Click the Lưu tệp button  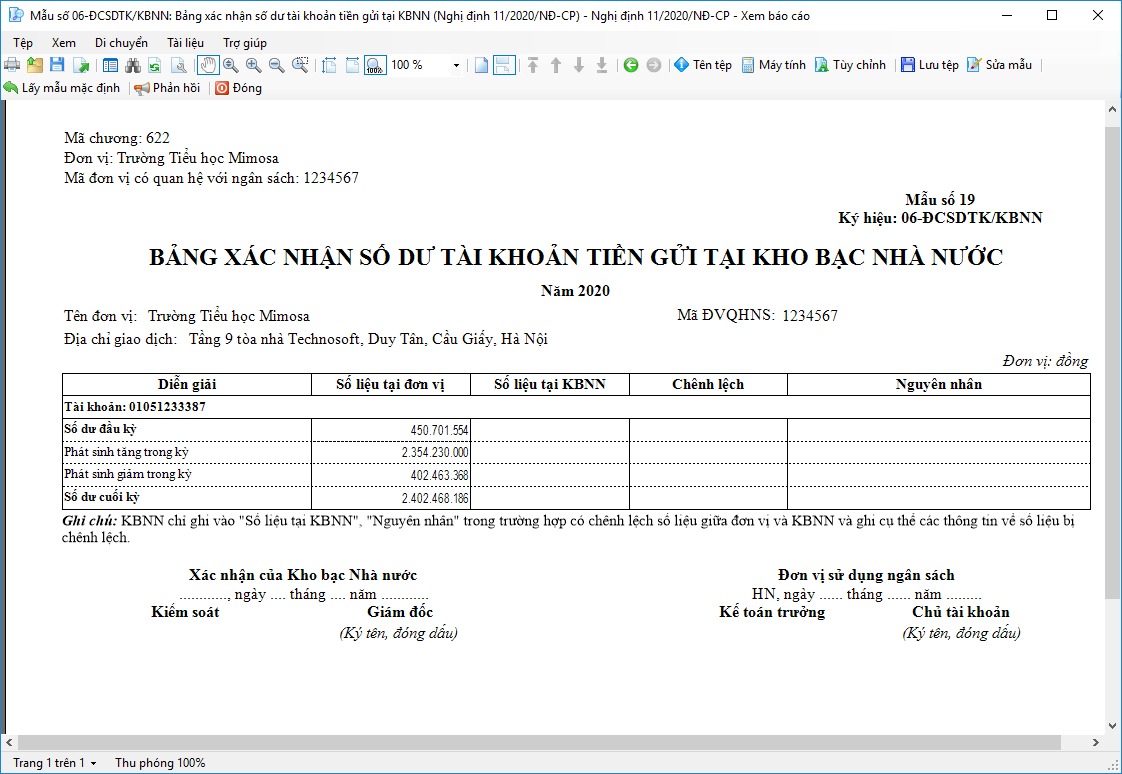[x=930, y=65]
